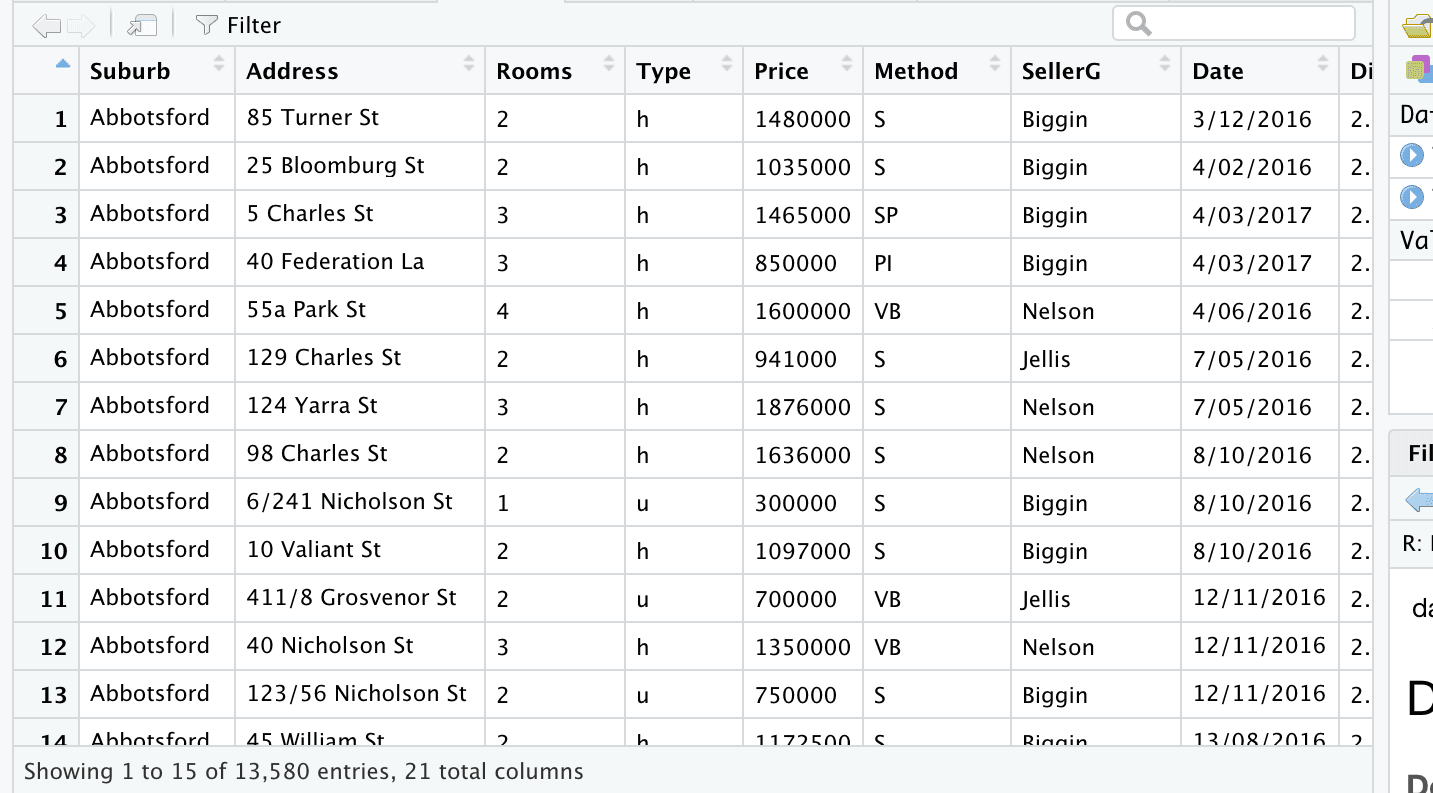Sort by the Suburb column arrows
Screen dimensions: 1433x793
[219, 65]
